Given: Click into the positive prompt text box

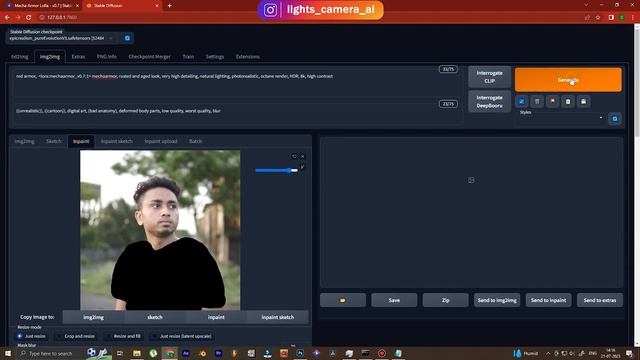Looking at the screenshot, I should pos(237,82).
